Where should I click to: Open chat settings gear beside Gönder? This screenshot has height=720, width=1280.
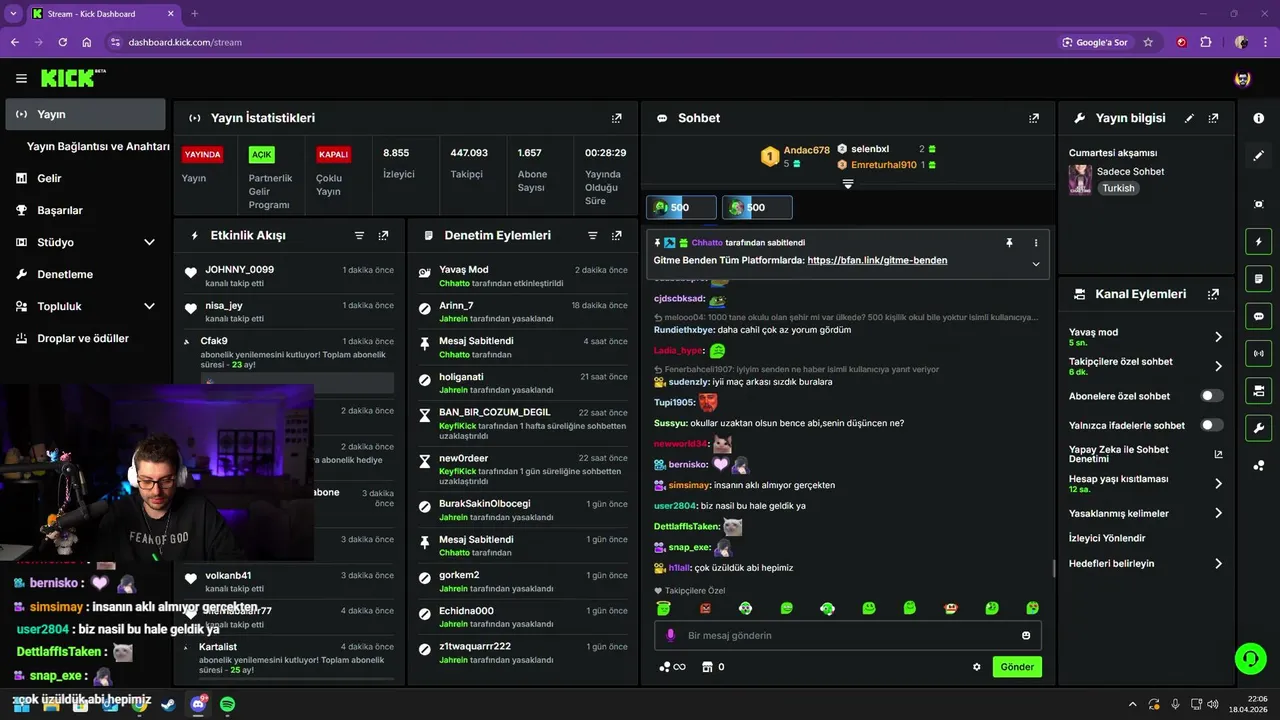pyautogui.click(x=977, y=667)
